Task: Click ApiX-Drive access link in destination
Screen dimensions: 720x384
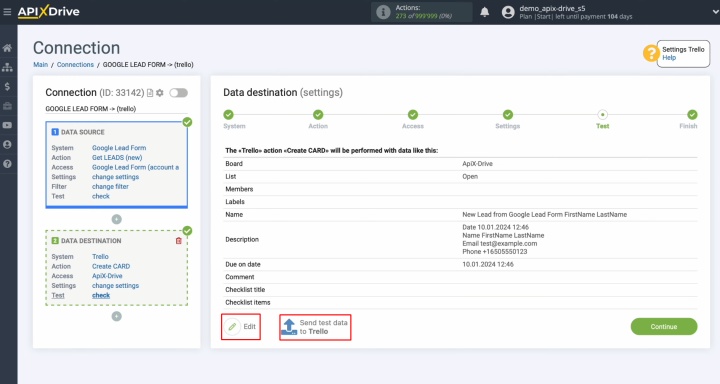Action: pyautogui.click(x=107, y=276)
